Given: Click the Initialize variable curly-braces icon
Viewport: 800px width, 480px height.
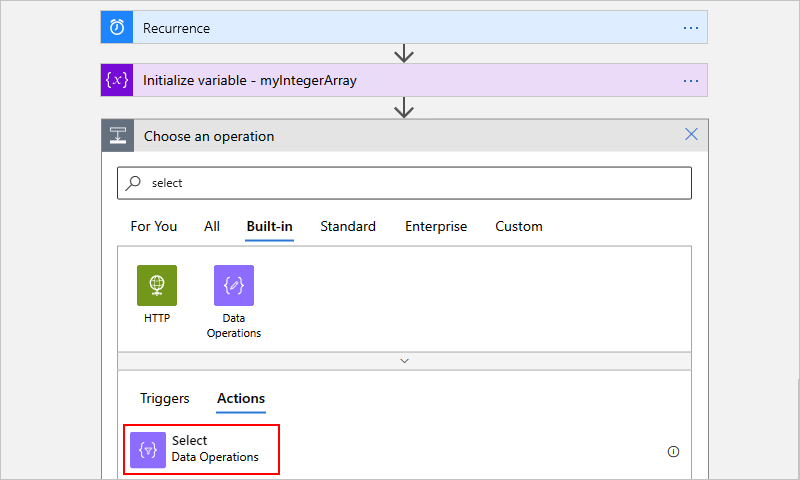Looking at the screenshot, I should coord(116,80).
